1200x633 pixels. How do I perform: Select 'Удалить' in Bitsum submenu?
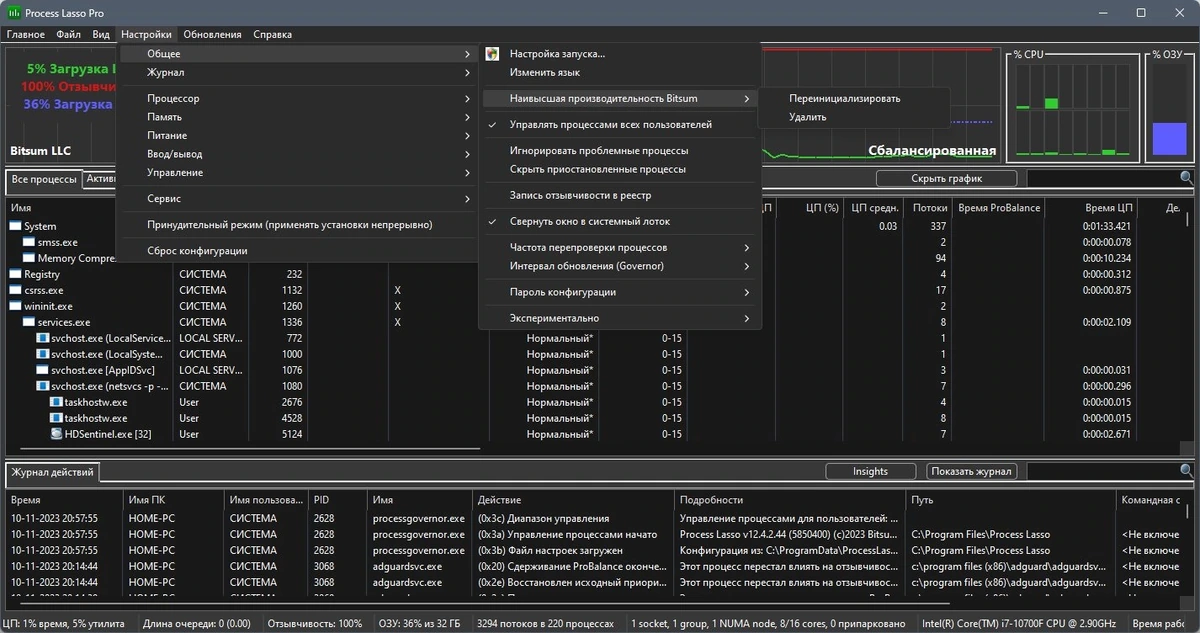pos(853,117)
